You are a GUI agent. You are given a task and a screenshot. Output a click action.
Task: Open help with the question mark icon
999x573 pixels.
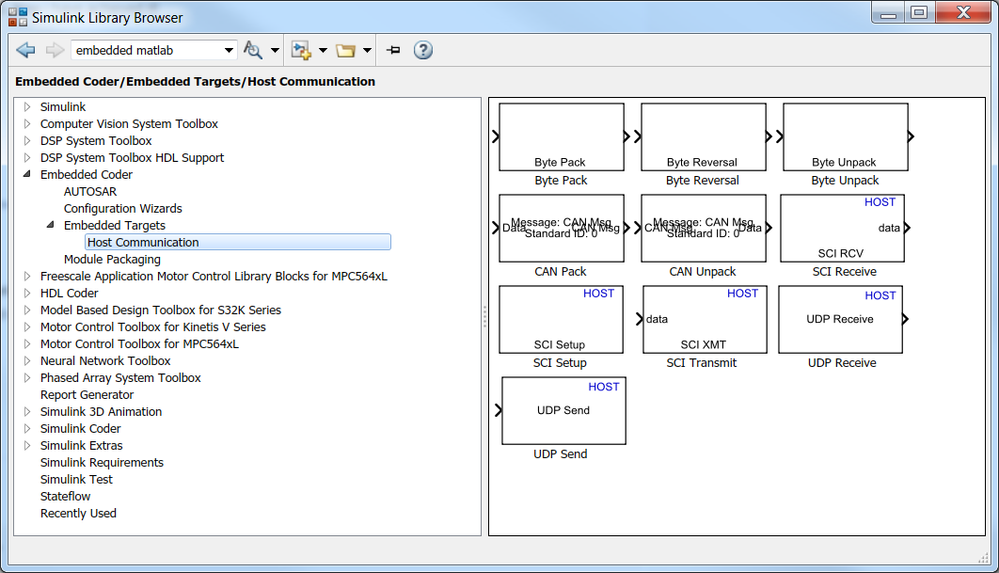coord(423,50)
